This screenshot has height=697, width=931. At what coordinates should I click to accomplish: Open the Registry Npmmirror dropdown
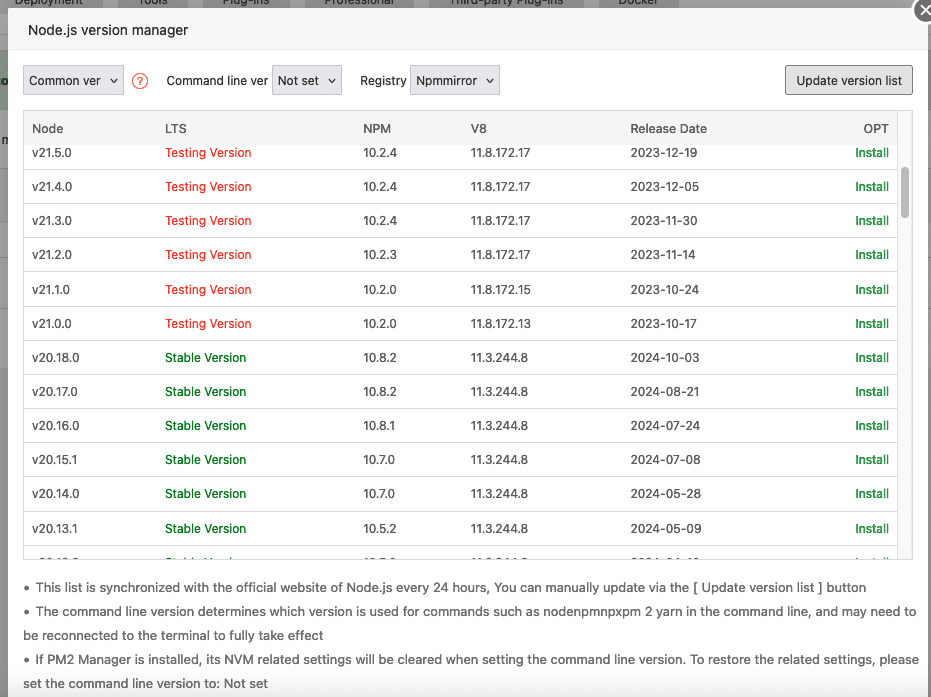coord(454,81)
